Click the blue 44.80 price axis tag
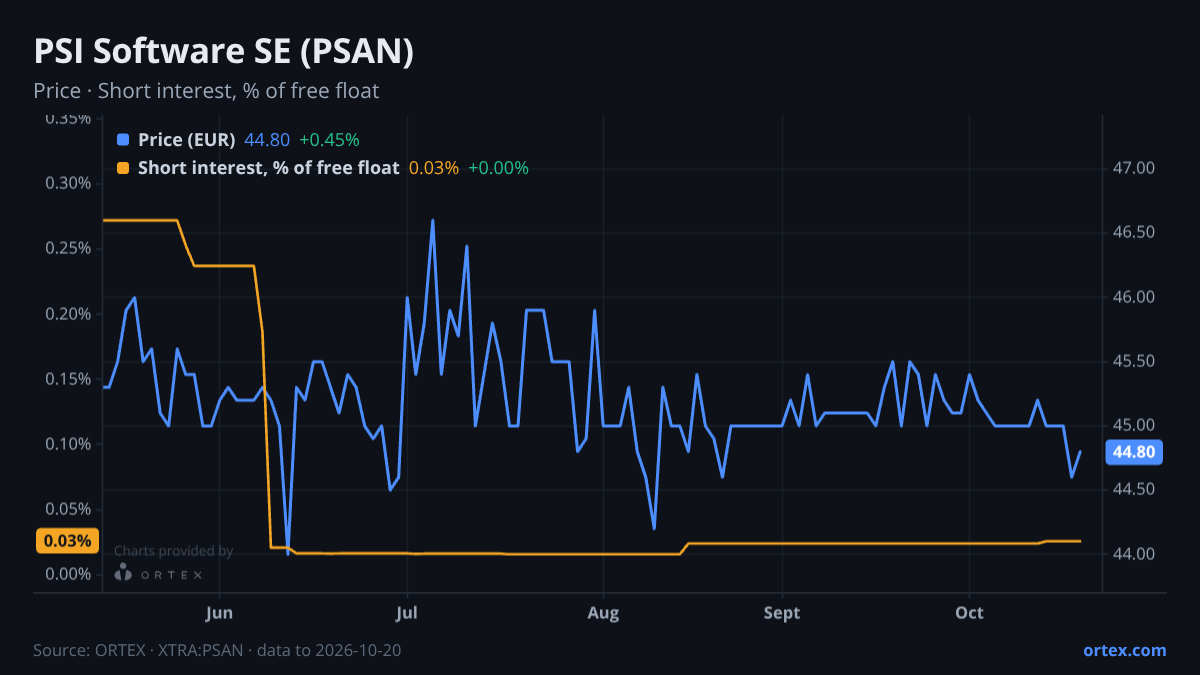The image size is (1200, 675). pyautogui.click(x=1134, y=453)
